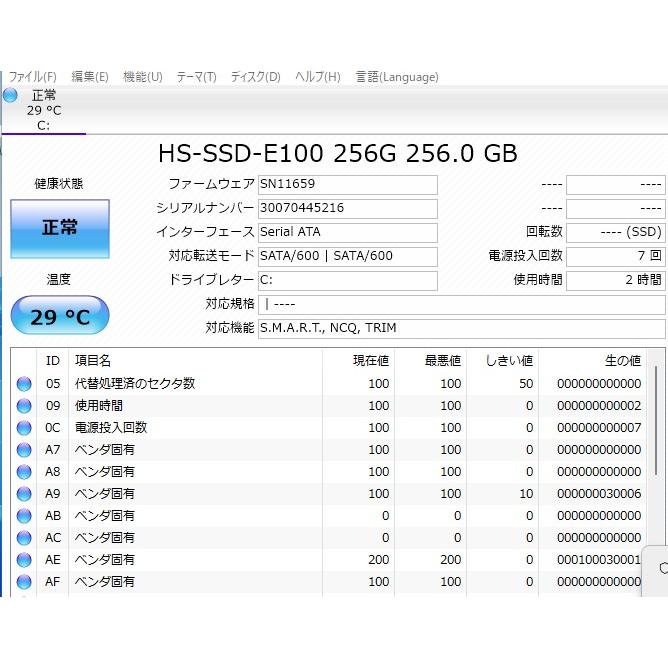Click raw value 000000000002 in 09 row

point(599,406)
